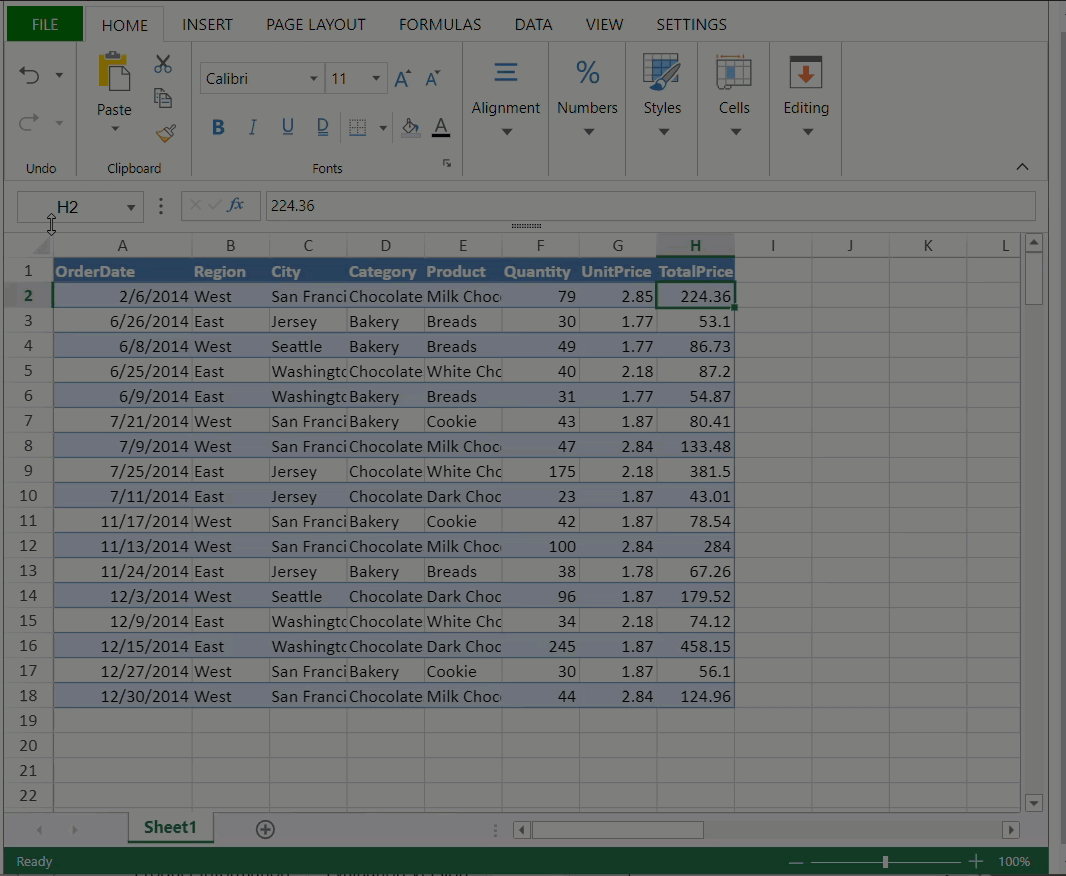1066x876 pixels.
Task: Click the previous sheet navigation arrow
Action: point(39,830)
